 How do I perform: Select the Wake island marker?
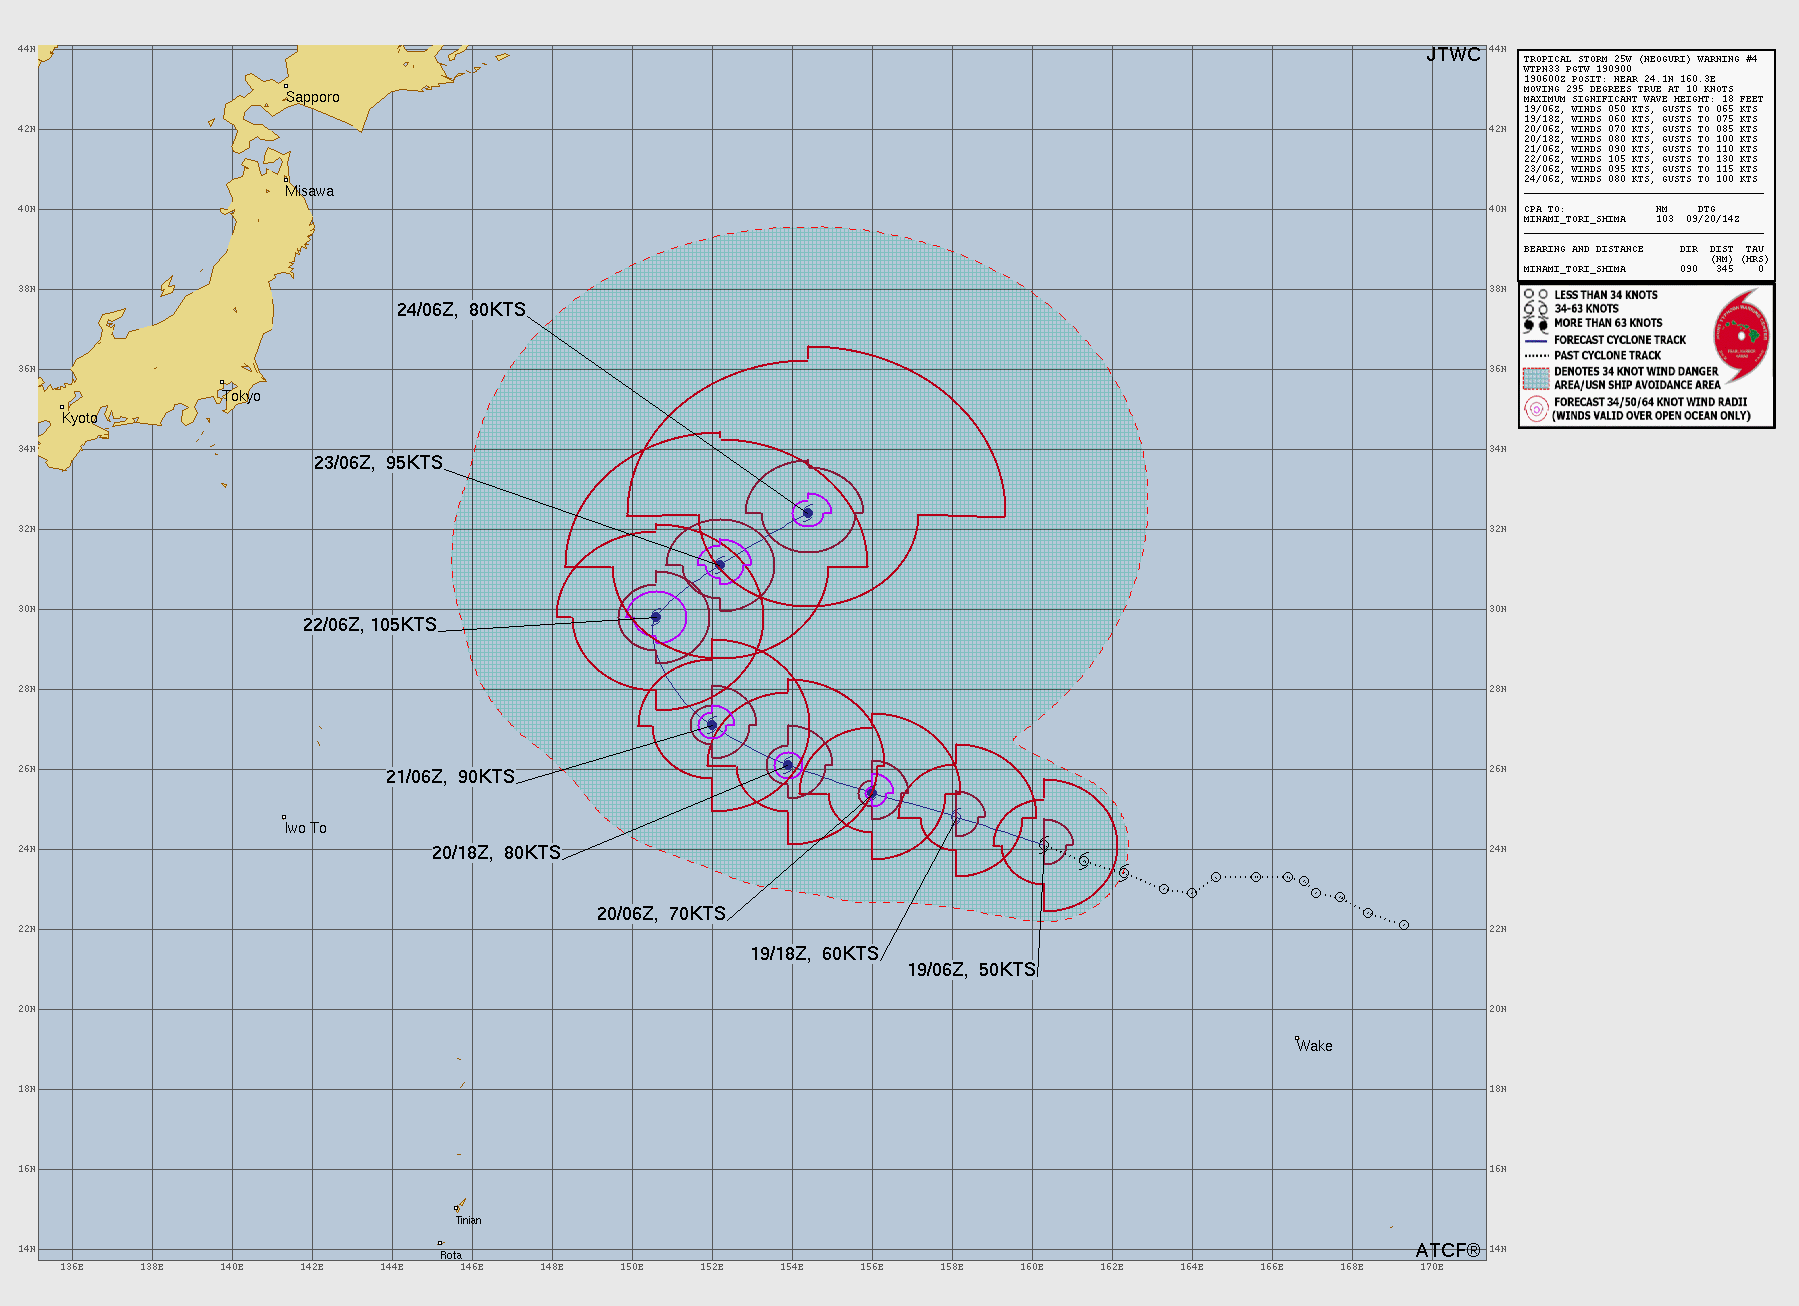click(x=1297, y=1039)
